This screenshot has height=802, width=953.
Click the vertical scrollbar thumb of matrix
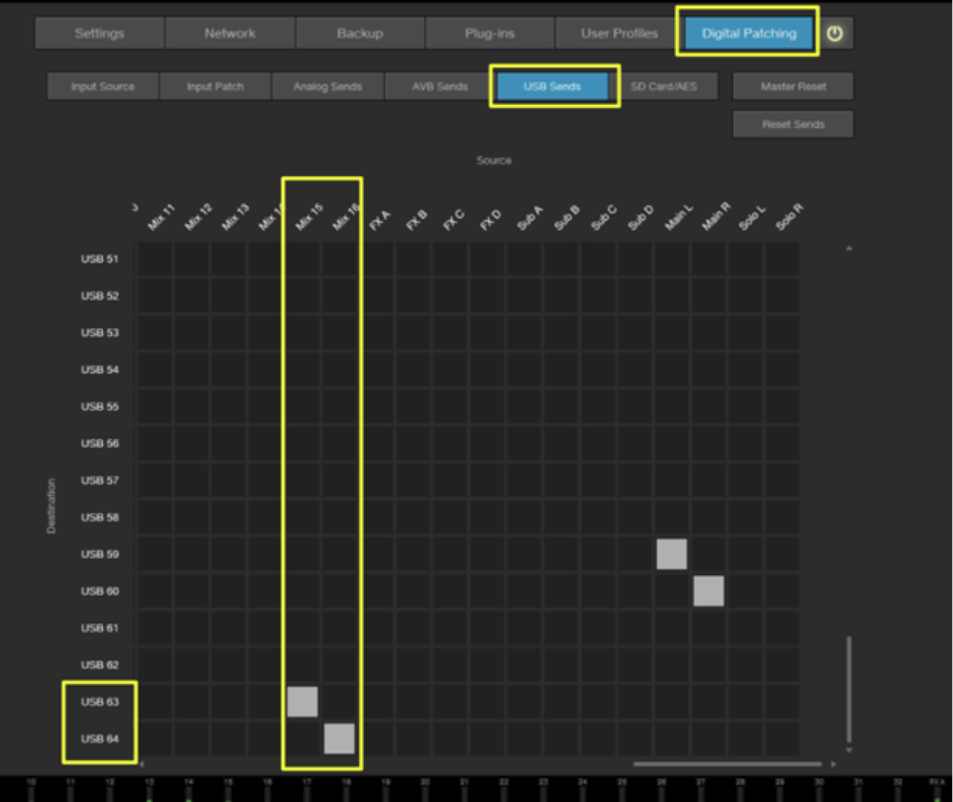point(848,688)
